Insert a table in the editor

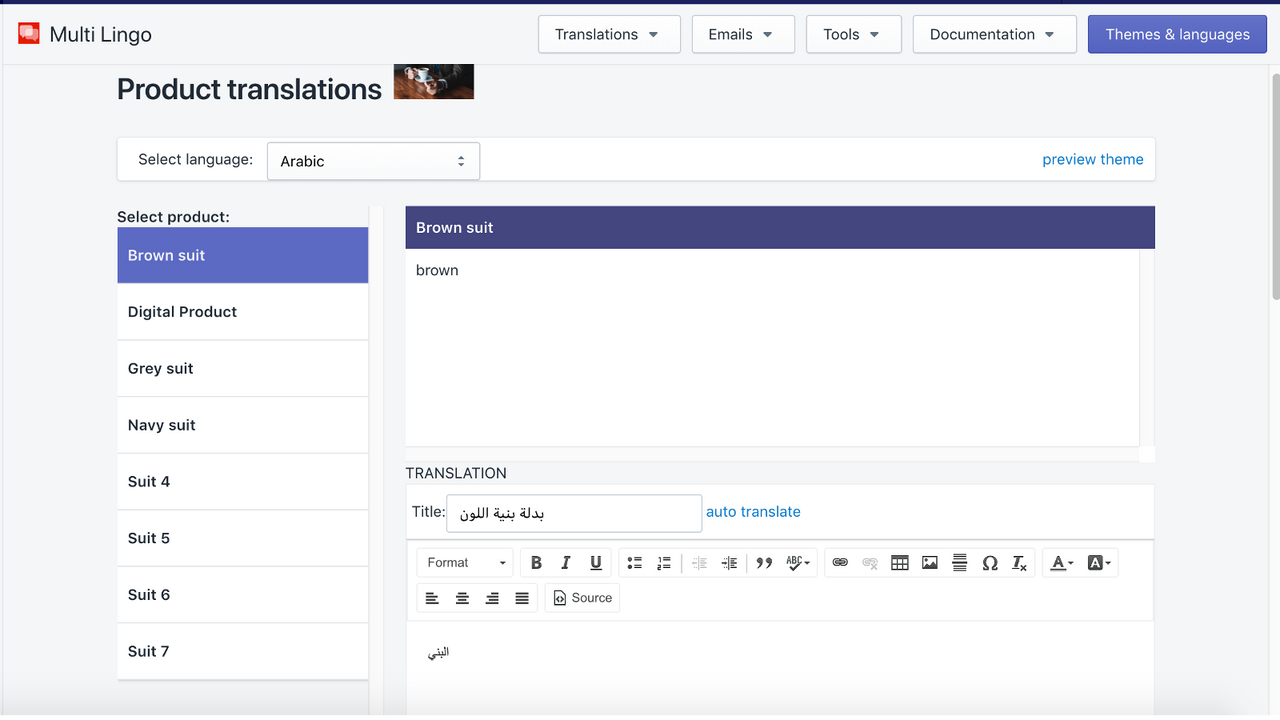pyautogui.click(x=900, y=563)
